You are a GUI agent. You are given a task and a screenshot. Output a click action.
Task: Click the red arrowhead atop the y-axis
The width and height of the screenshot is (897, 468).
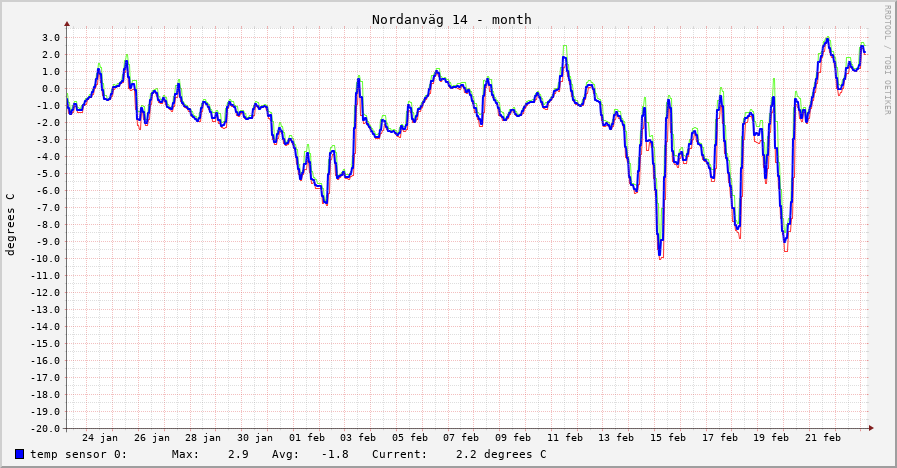click(67, 23)
